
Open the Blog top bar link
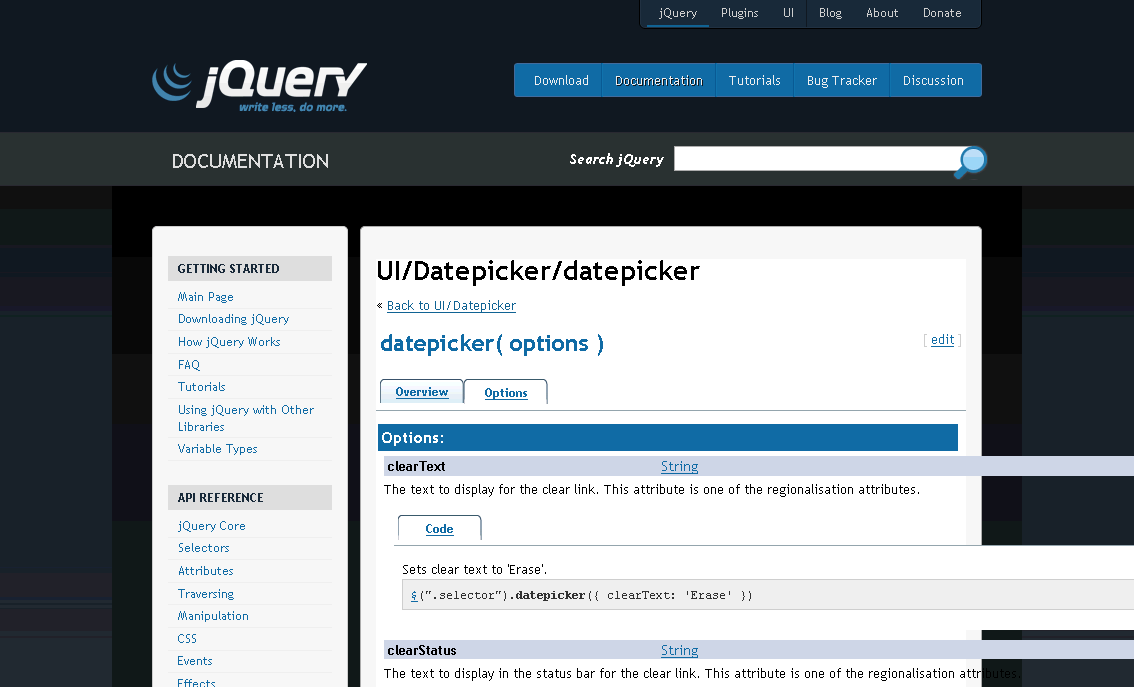click(x=829, y=13)
